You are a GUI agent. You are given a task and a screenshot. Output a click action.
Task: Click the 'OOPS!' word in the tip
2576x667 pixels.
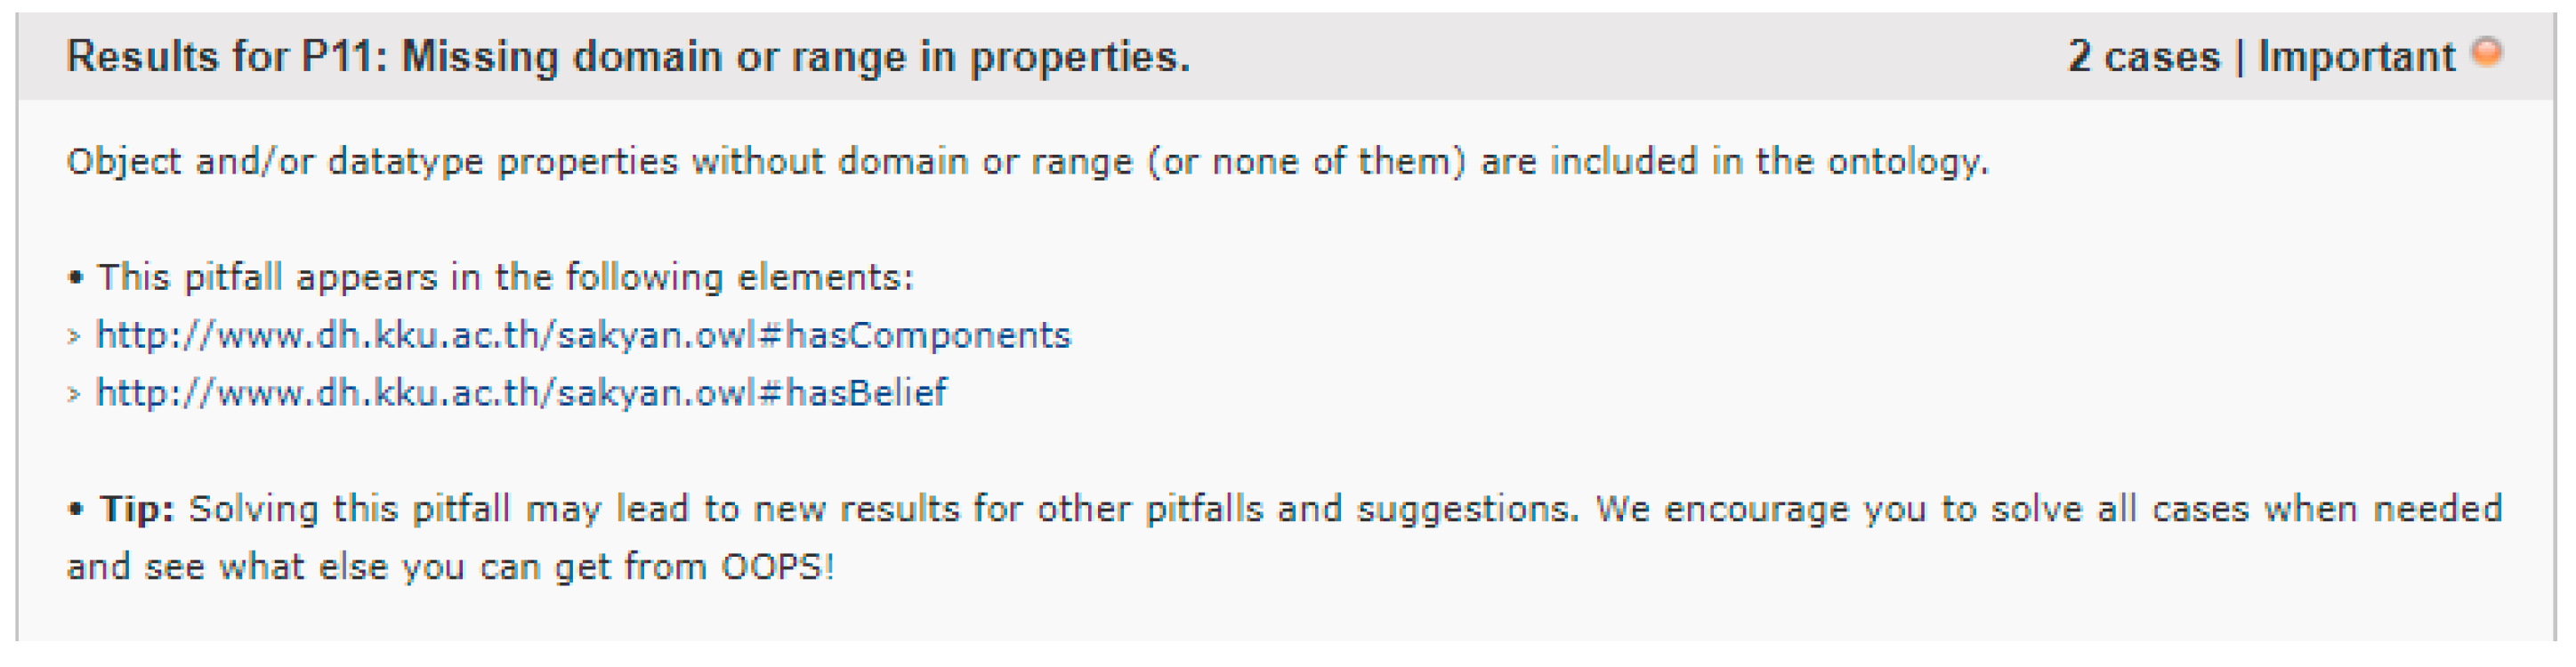777,567
